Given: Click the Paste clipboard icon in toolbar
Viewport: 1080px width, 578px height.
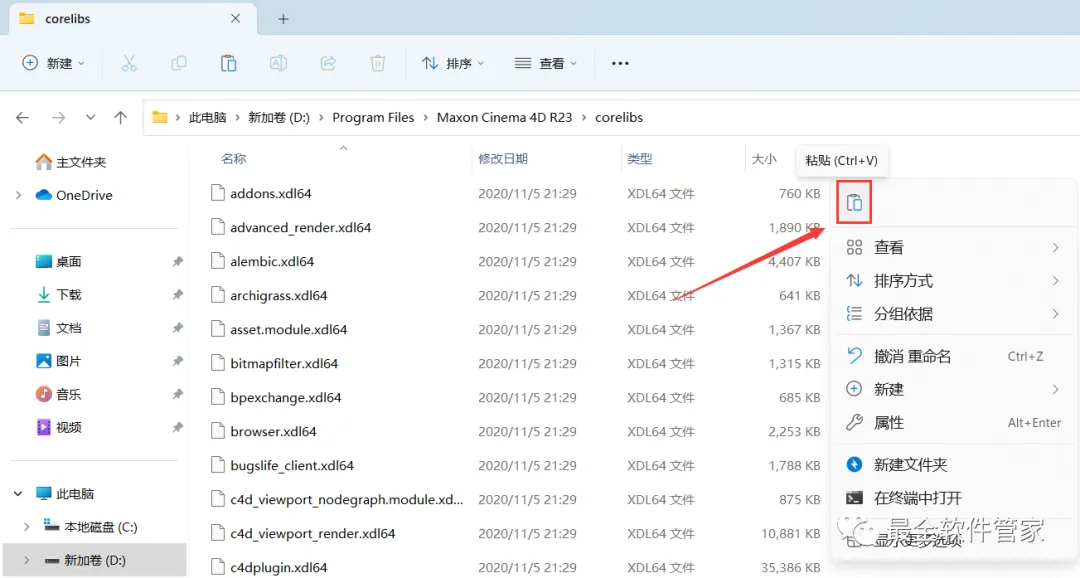Looking at the screenshot, I should 228,63.
